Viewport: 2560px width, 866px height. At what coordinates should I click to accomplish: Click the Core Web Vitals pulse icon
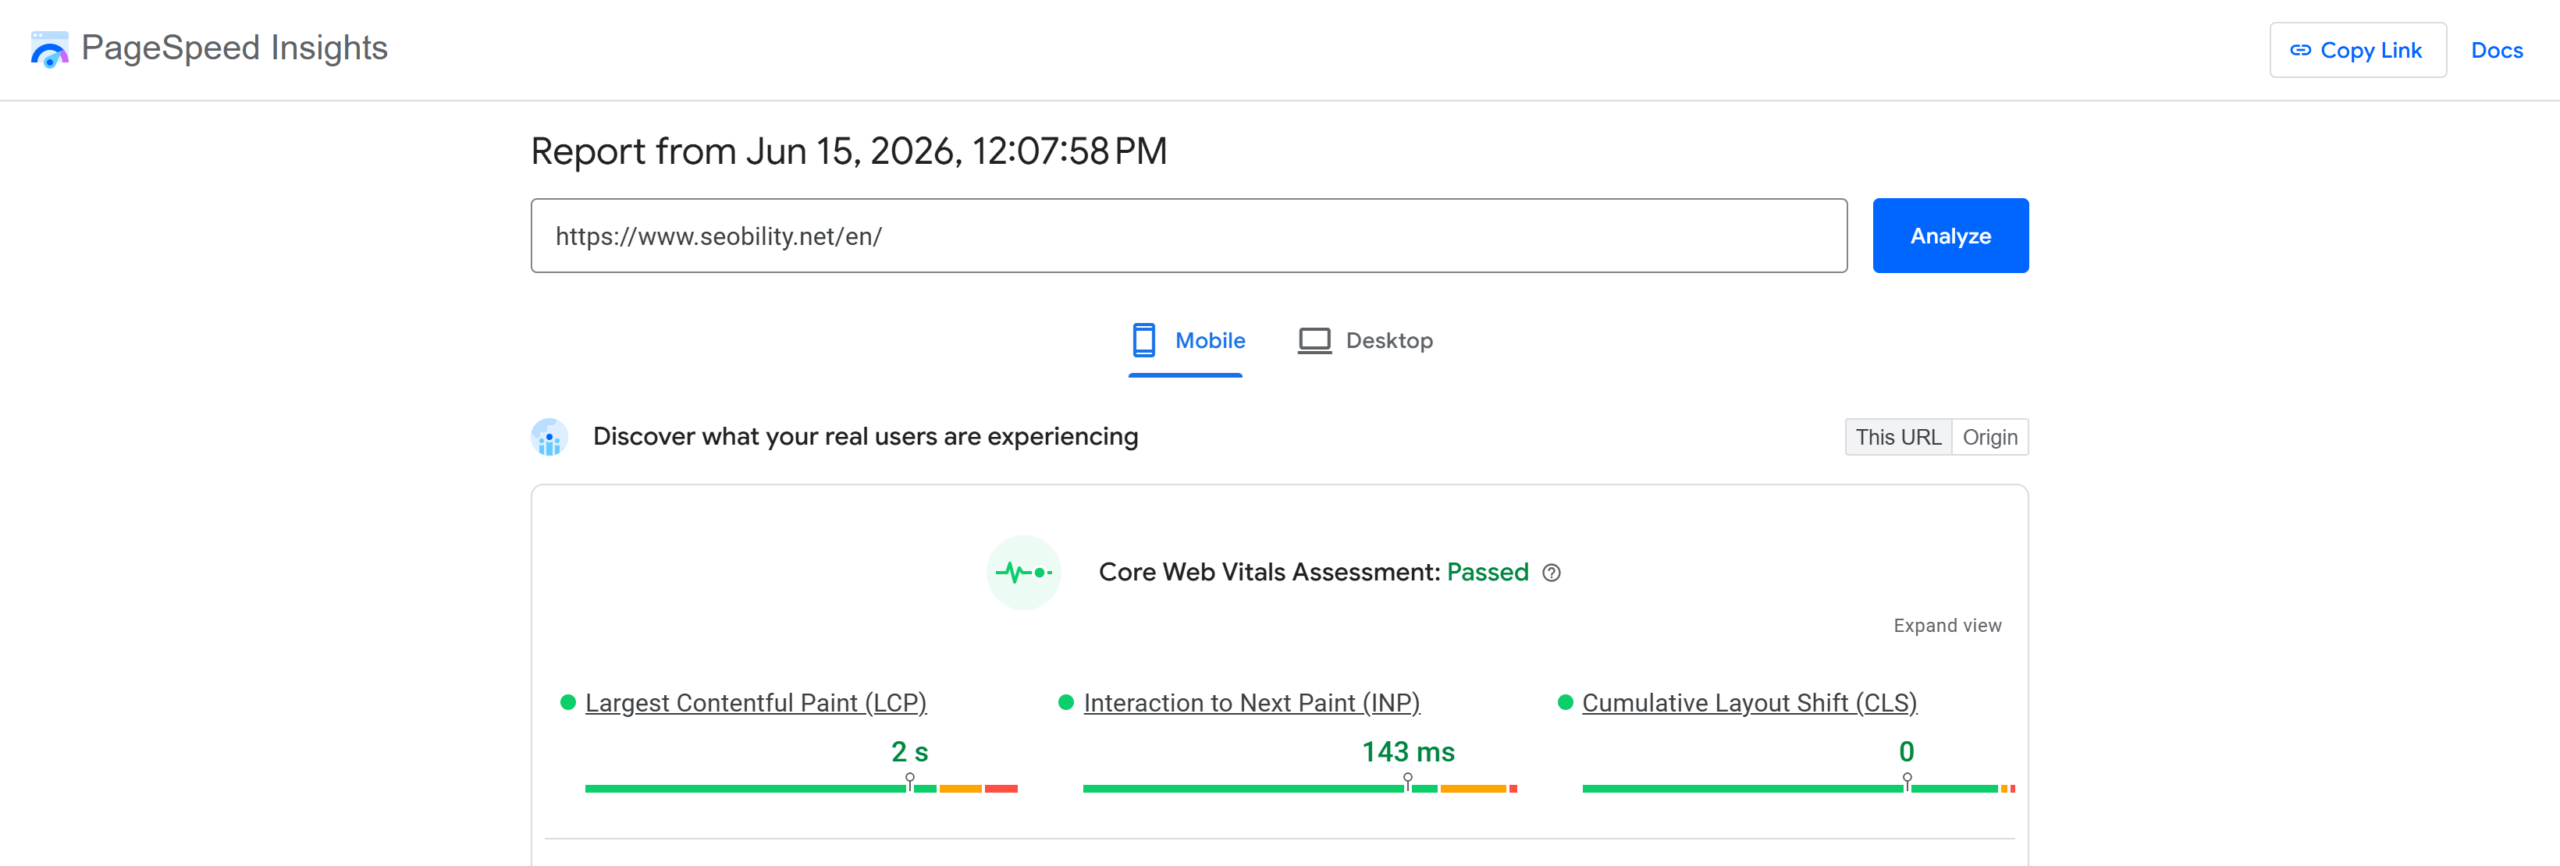click(x=1023, y=572)
